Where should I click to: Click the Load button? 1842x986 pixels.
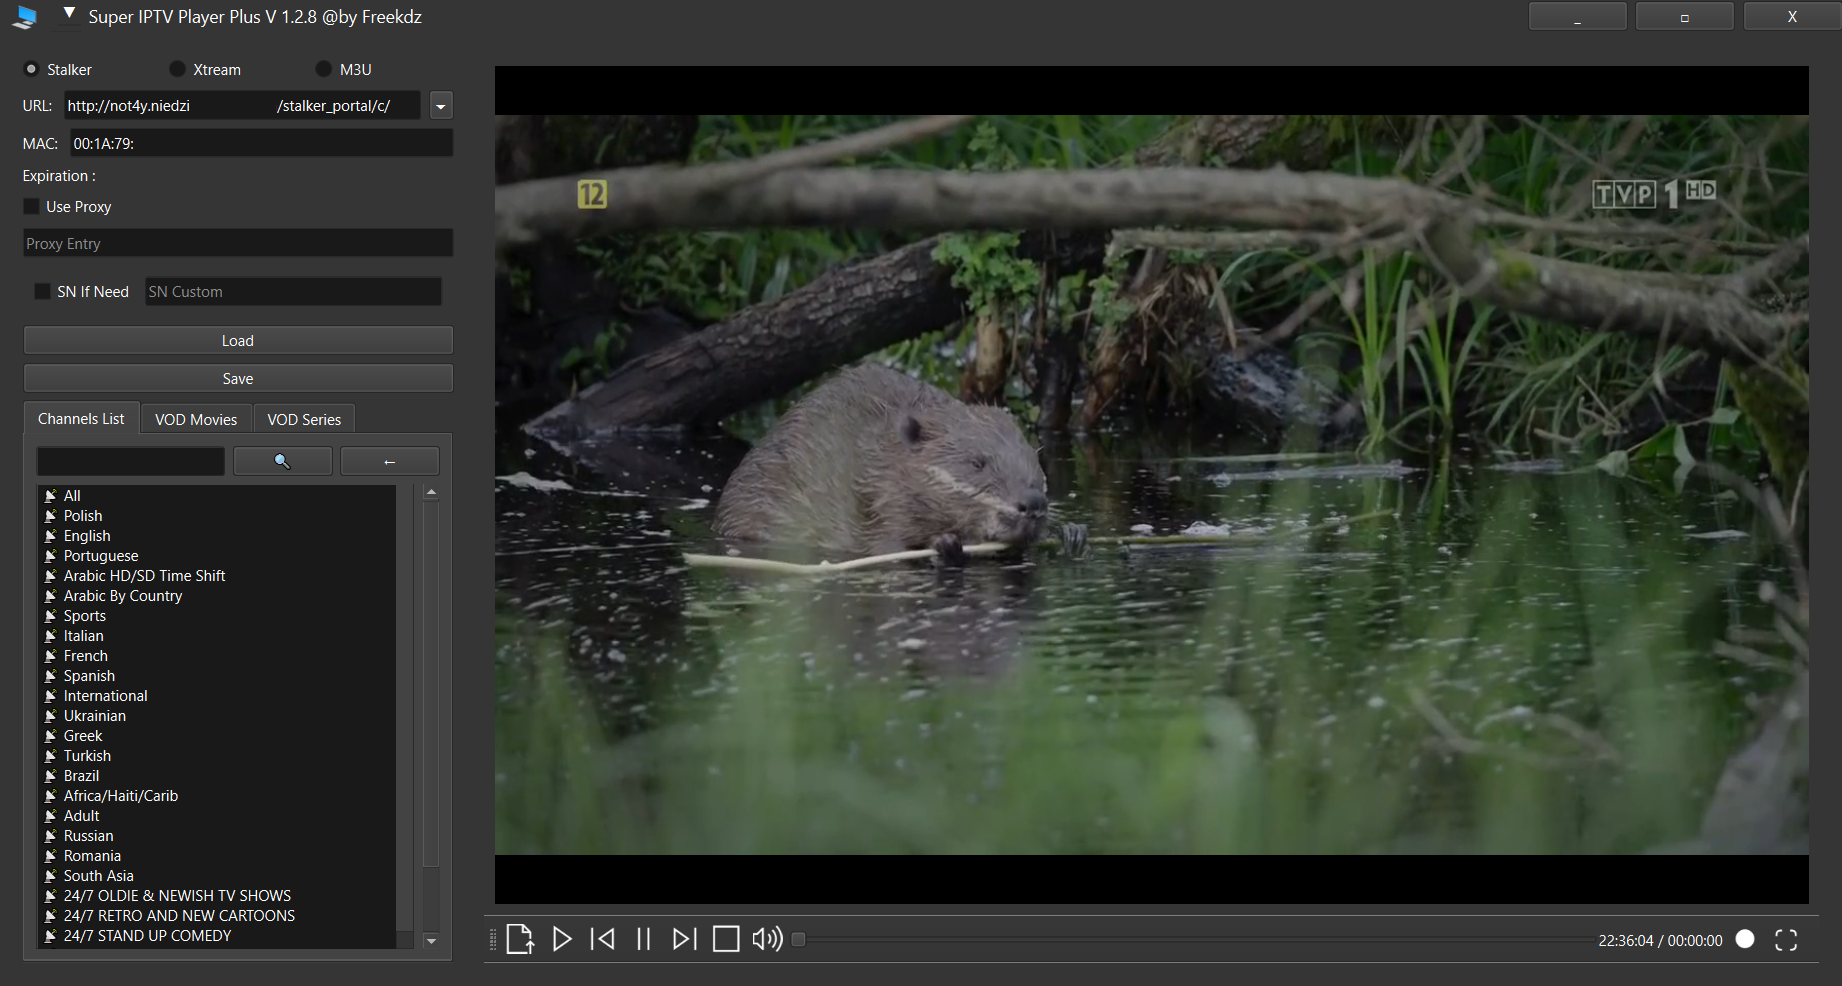[238, 340]
